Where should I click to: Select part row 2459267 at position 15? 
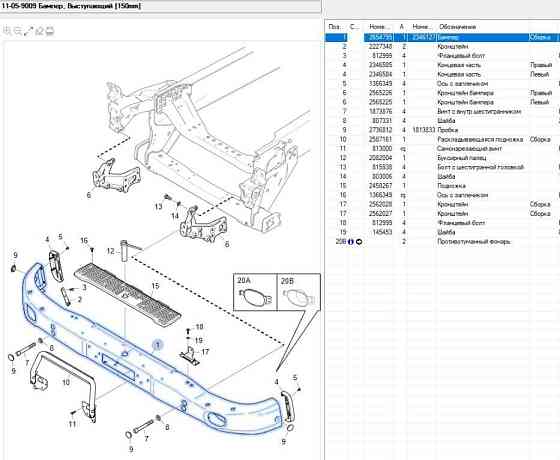tap(442, 186)
